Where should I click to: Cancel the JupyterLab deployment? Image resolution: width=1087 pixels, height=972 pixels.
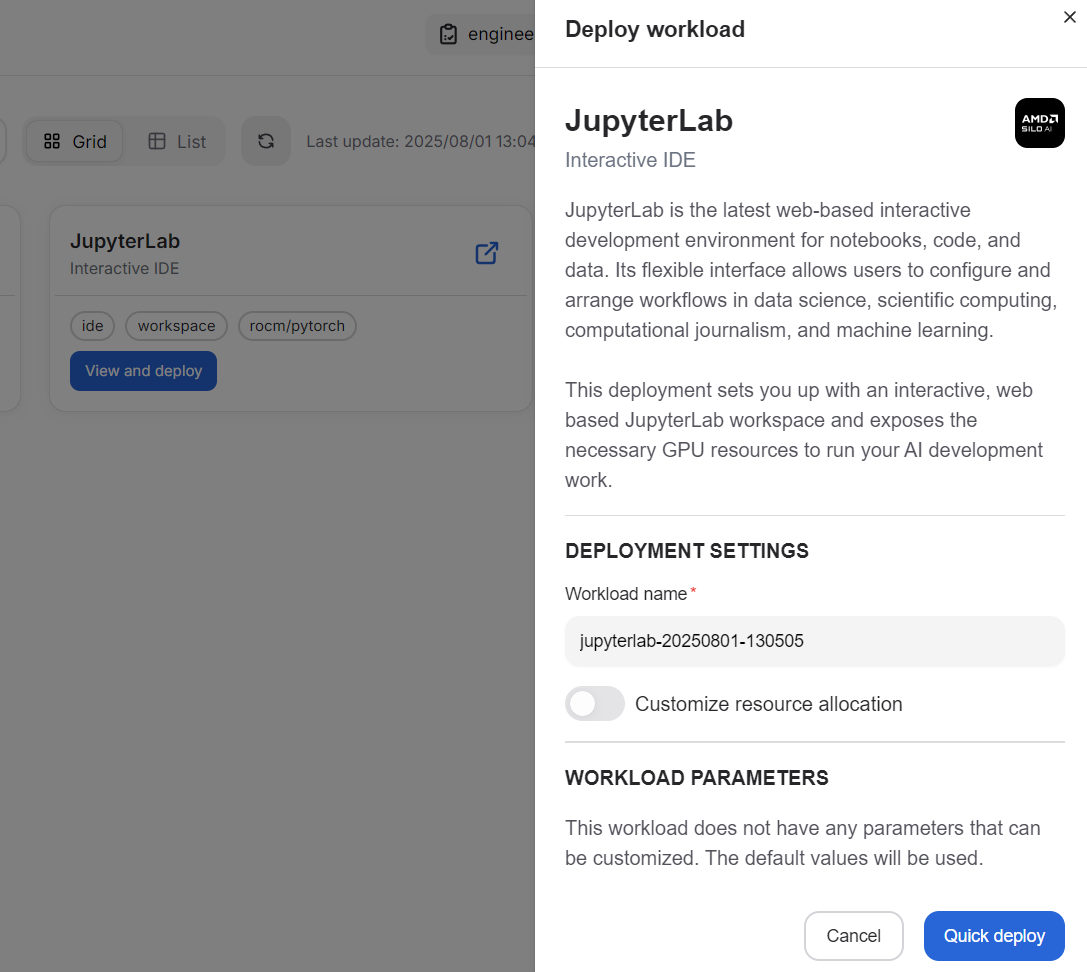pyautogui.click(x=853, y=936)
